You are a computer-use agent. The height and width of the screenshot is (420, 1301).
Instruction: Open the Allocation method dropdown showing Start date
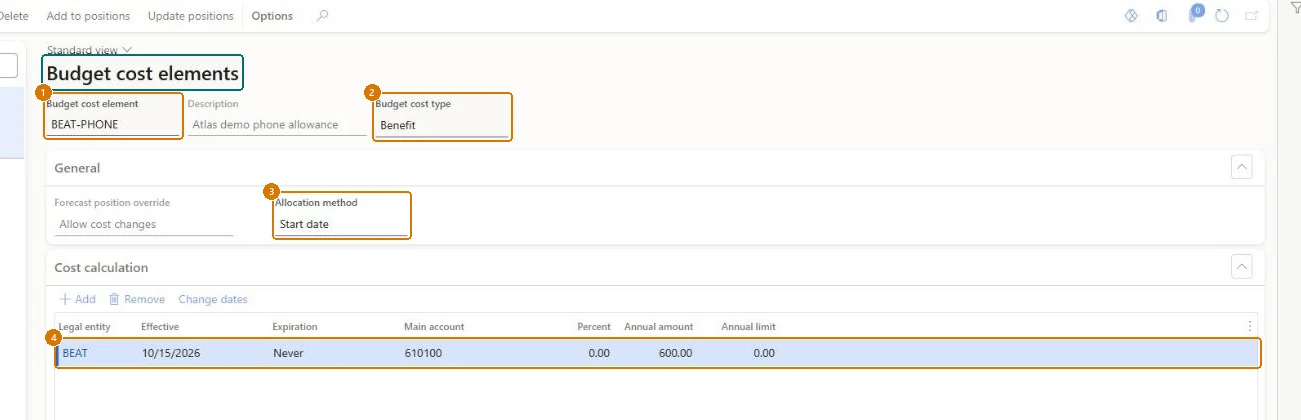342,224
